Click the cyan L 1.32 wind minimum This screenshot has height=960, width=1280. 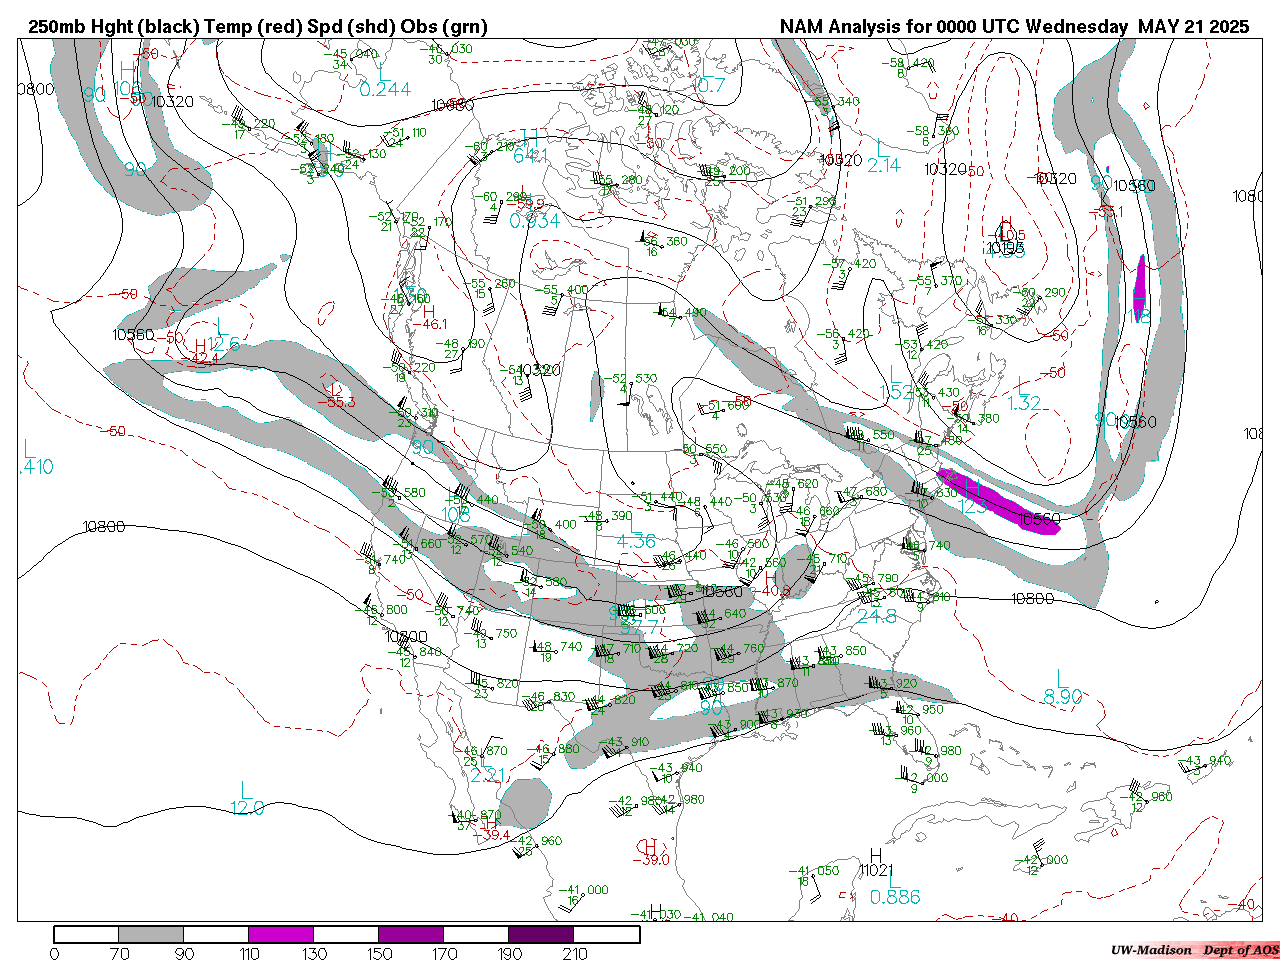pos(1023,397)
